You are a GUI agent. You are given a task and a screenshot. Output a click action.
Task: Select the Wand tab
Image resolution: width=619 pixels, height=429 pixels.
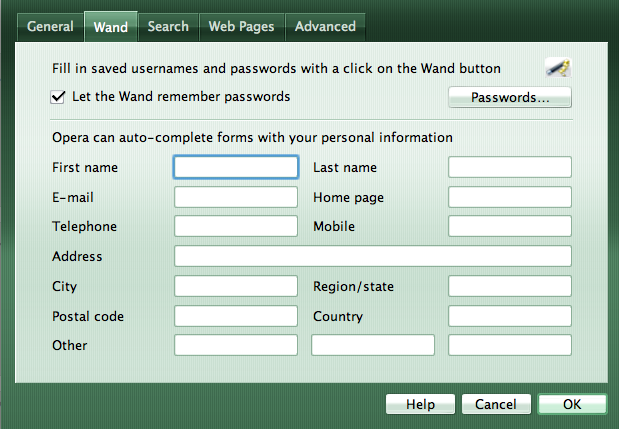[111, 26]
